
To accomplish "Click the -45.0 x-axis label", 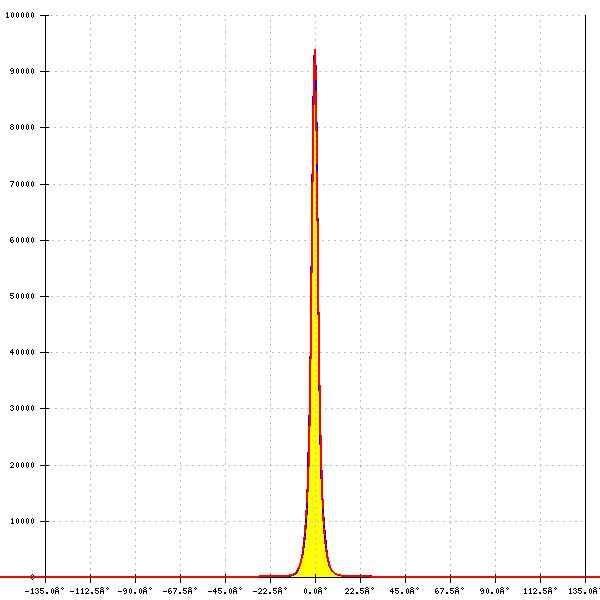I will click(225, 591).
